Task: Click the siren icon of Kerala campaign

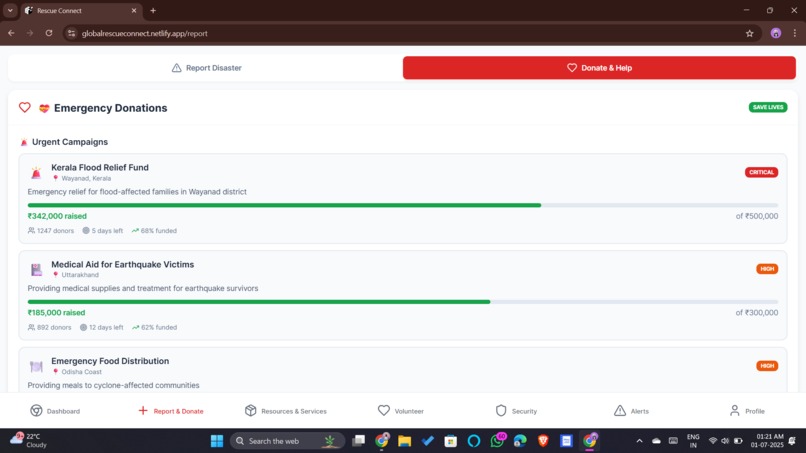Action: click(x=36, y=172)
